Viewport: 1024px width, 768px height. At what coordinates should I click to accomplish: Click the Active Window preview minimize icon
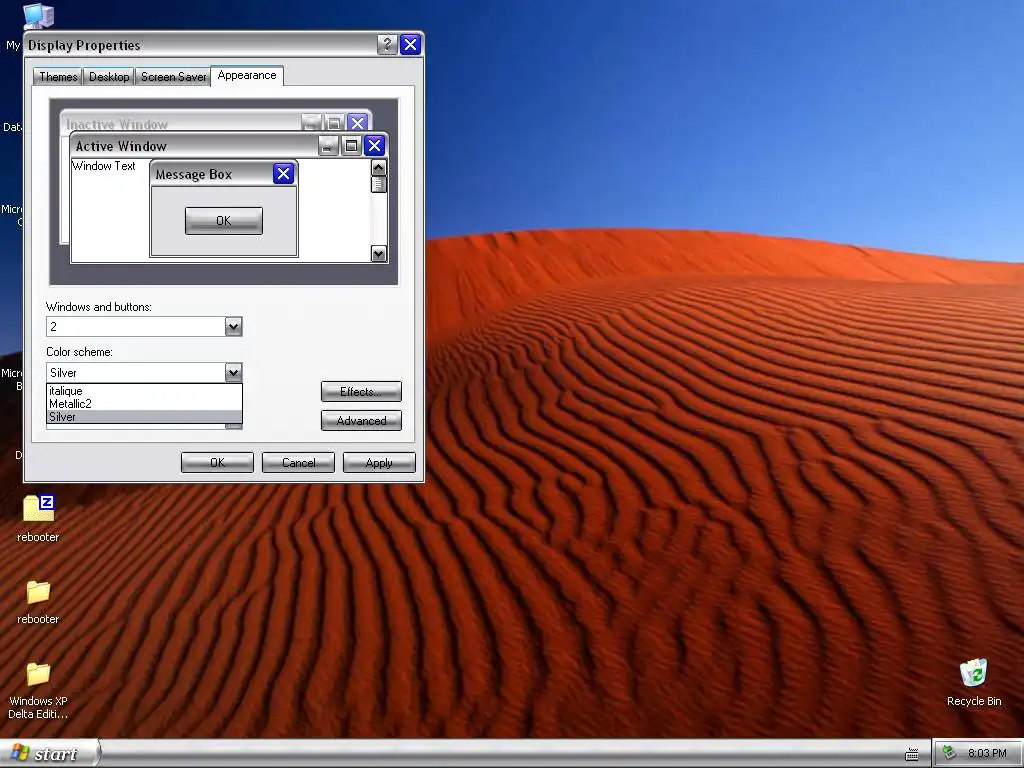tap(328, 146)
